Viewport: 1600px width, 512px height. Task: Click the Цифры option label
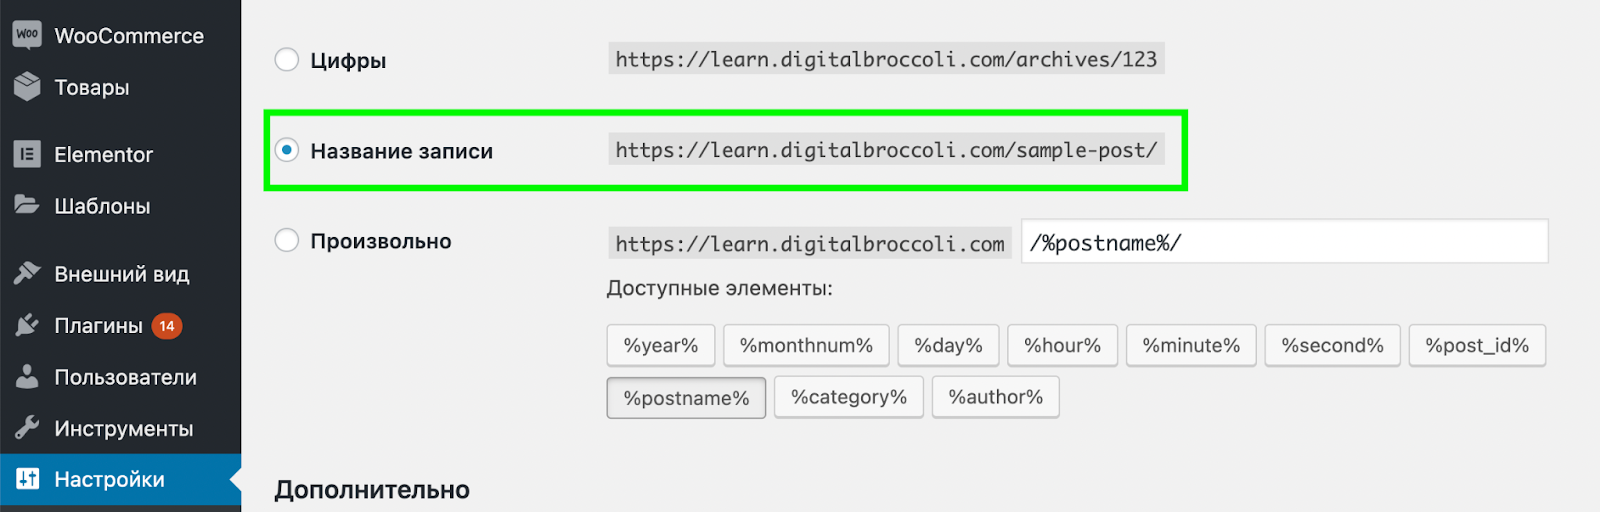348,61
